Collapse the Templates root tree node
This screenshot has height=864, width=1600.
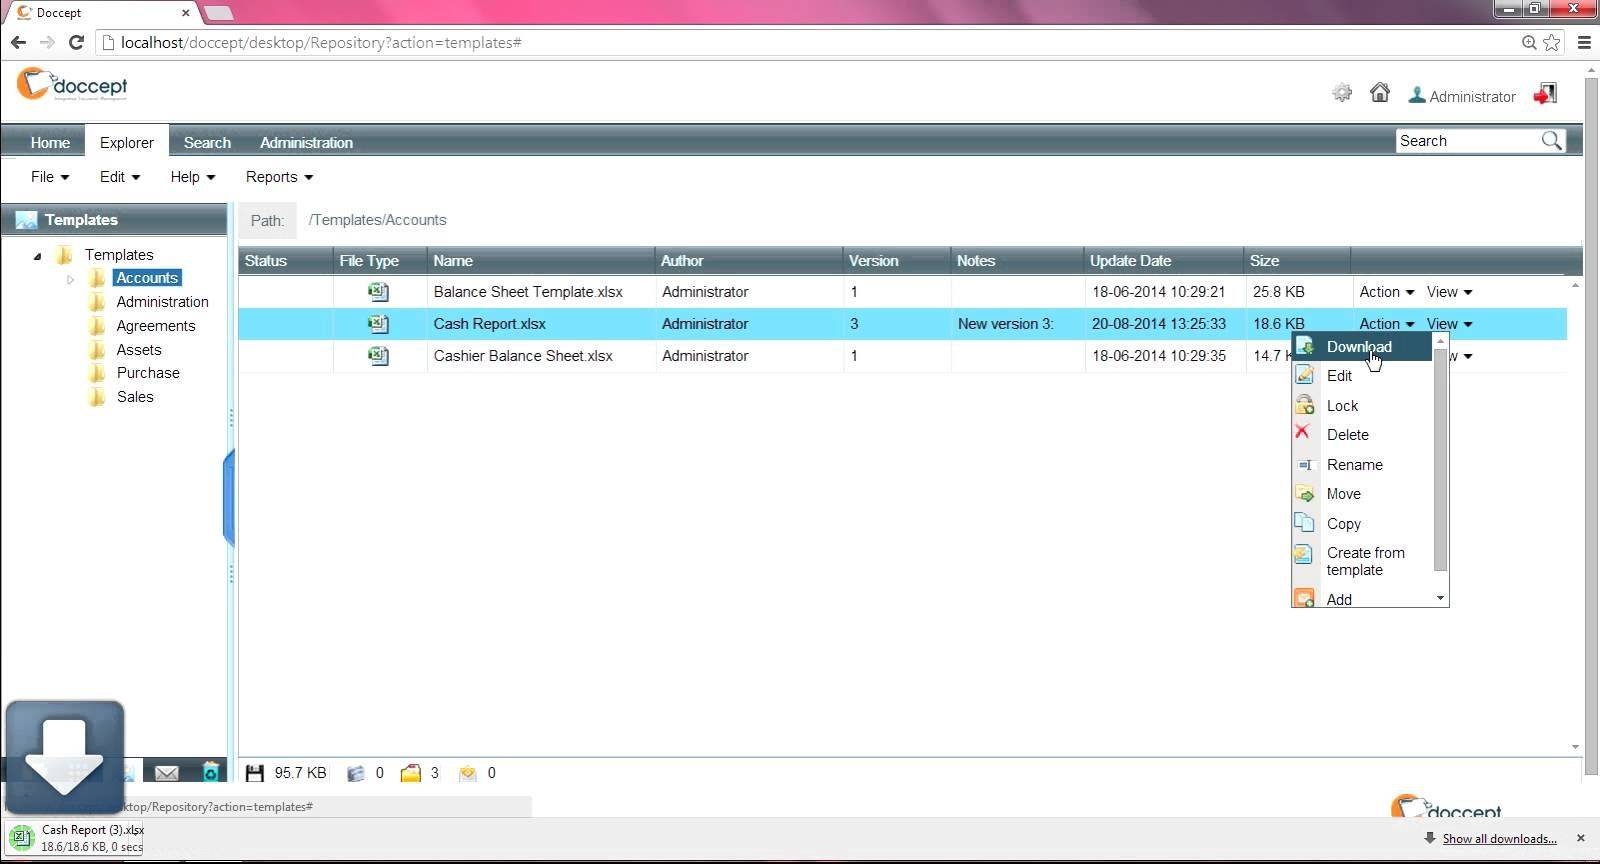coord(38,256)
